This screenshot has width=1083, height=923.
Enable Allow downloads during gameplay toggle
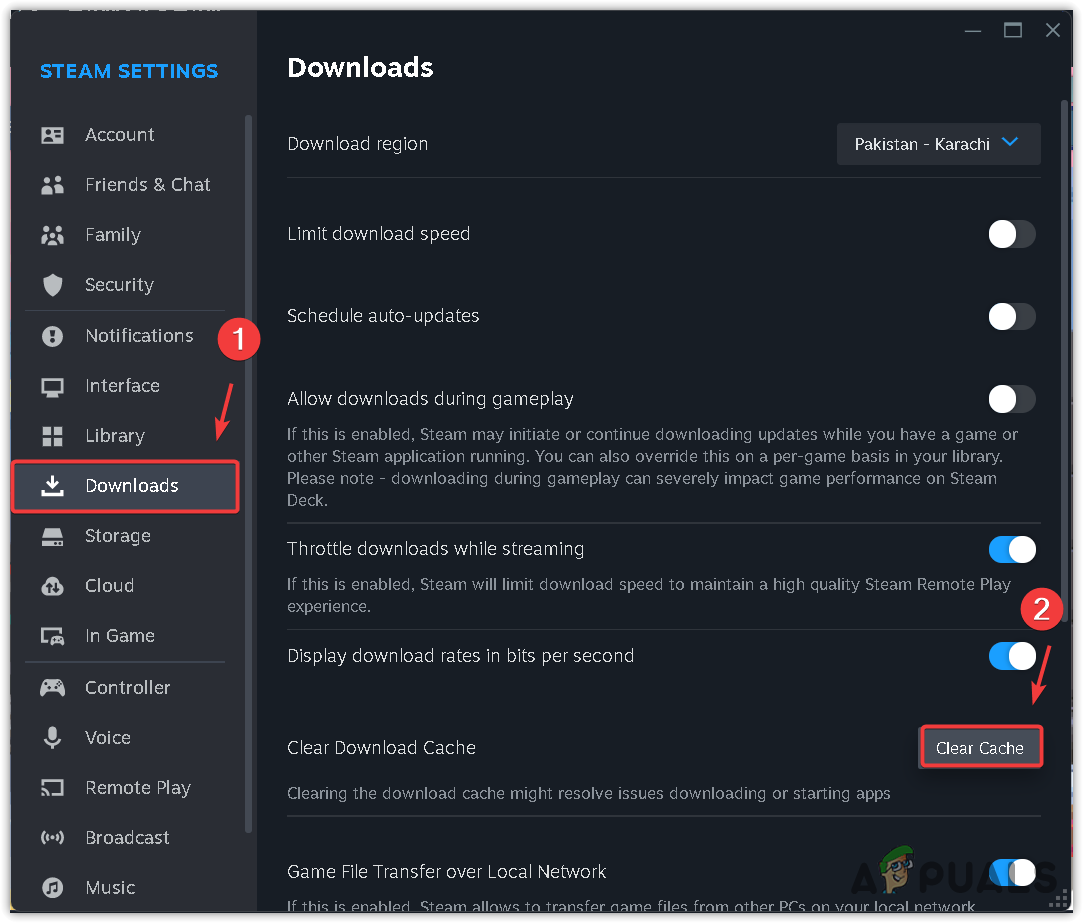pyautogui.click(x=1011, y=399)
